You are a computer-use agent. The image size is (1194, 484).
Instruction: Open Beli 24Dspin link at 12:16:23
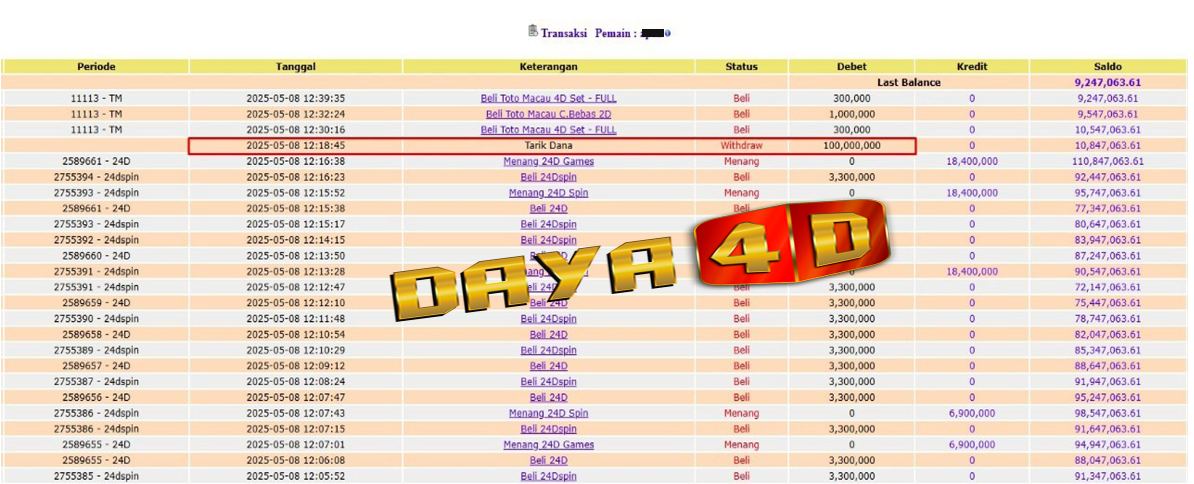[x=548, y=177]
